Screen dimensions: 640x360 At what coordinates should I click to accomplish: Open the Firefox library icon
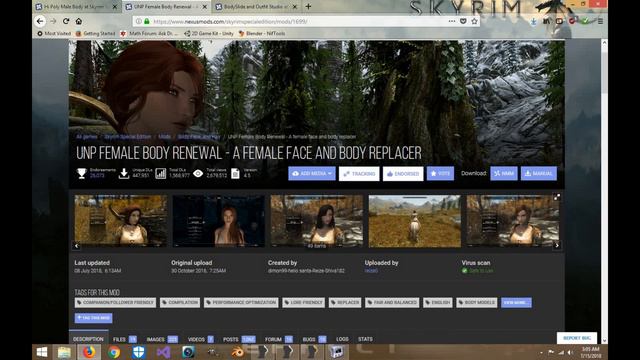(546, 21)
